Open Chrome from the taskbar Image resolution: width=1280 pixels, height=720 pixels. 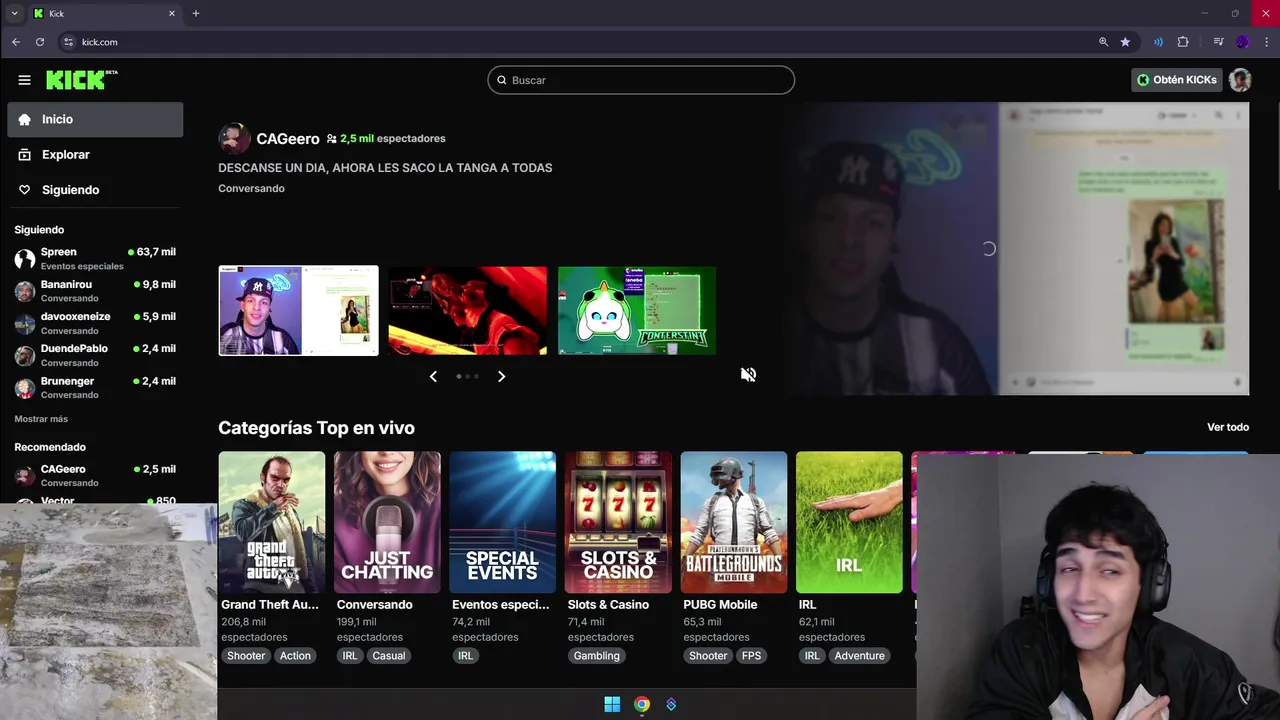642,704
